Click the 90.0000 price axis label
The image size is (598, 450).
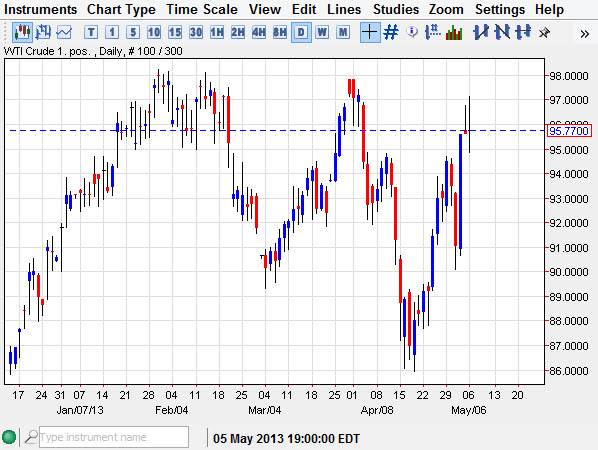[568, 272]
